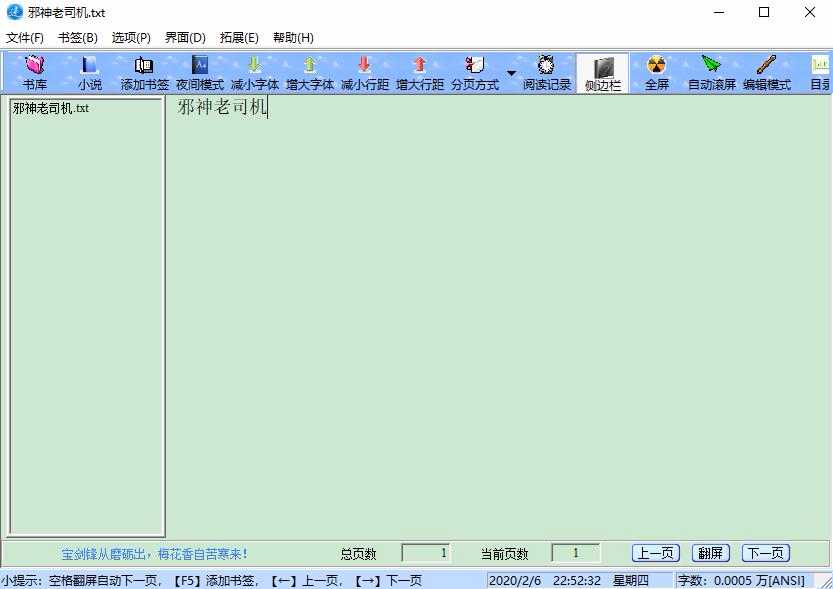Click the 小提示 hint text in status bar

211,581
